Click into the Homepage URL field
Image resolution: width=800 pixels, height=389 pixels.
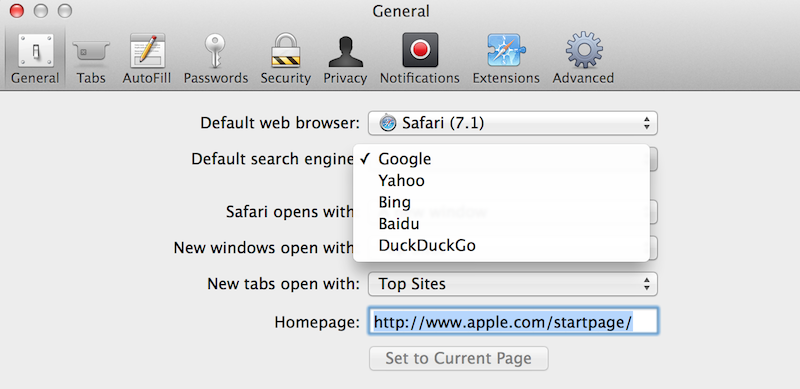[513, 322]
